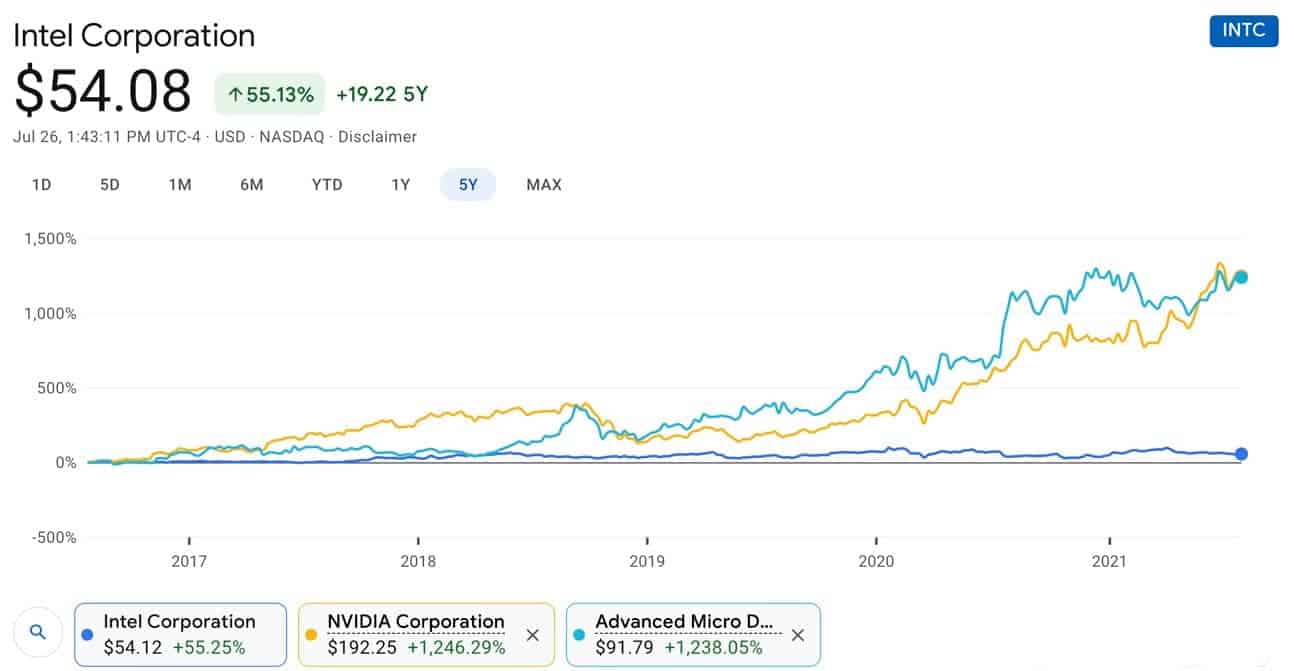Image resolution: width=1294 pixels, height=671 pixels.
Task: Click Intel line endpoint marker on chart
Action: point(1241,454)
